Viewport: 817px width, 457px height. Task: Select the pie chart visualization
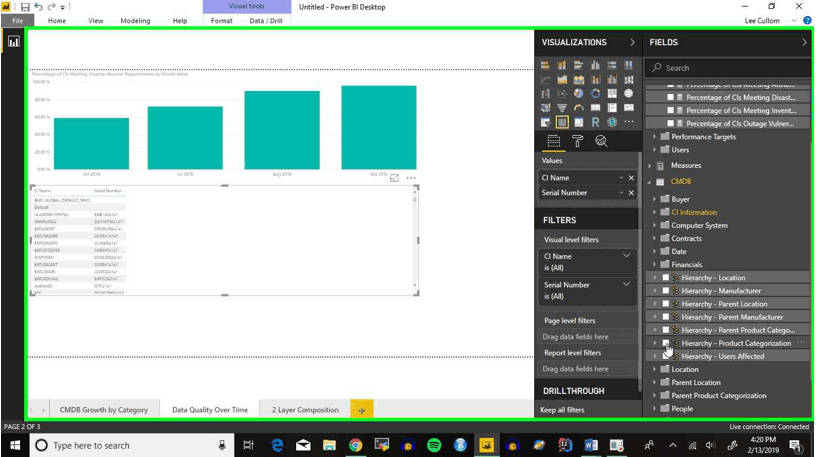coord(578,93)
